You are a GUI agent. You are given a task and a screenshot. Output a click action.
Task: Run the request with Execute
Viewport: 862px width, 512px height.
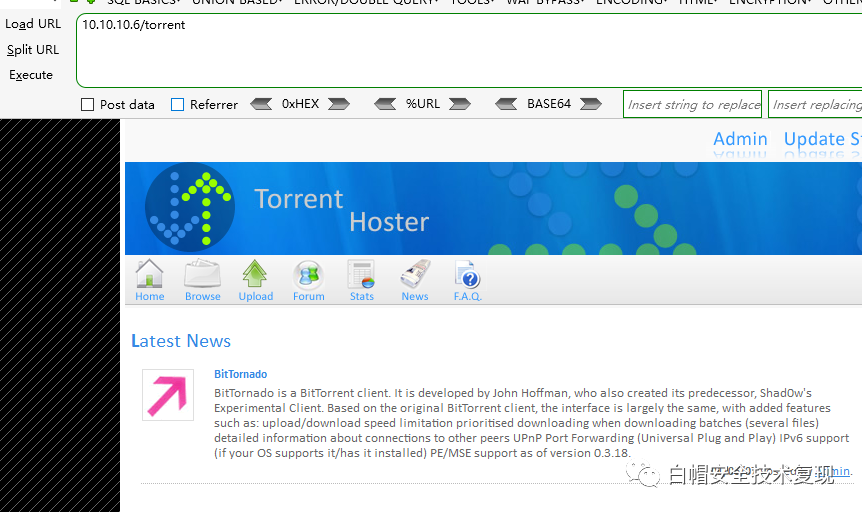(x=31, y=75)
